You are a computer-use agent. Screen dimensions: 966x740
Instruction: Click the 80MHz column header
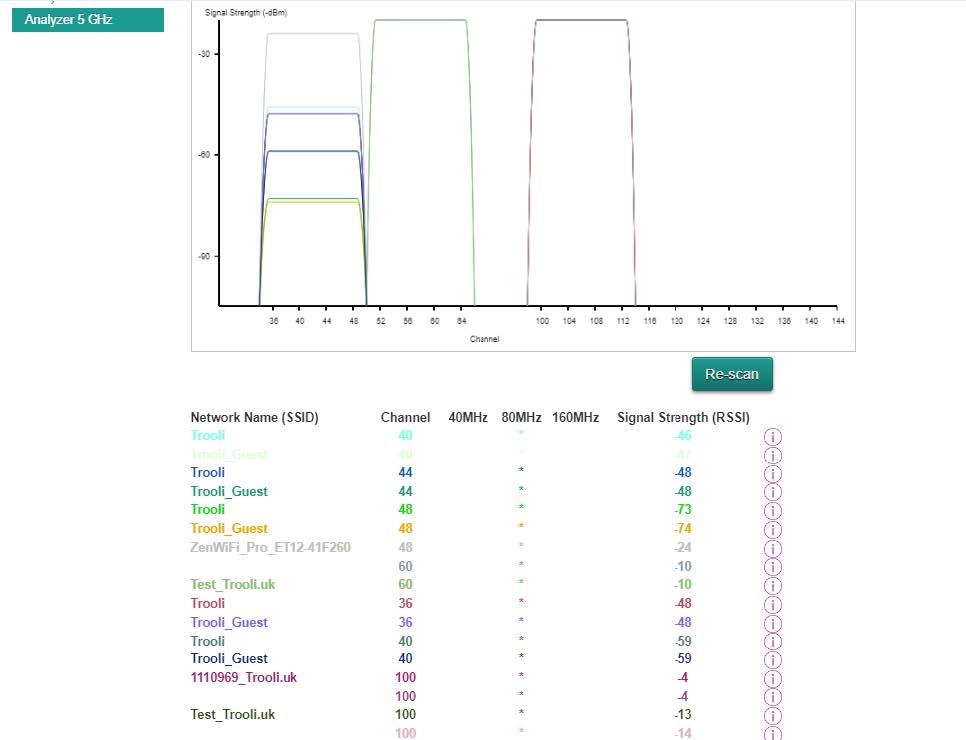(521, 418)
